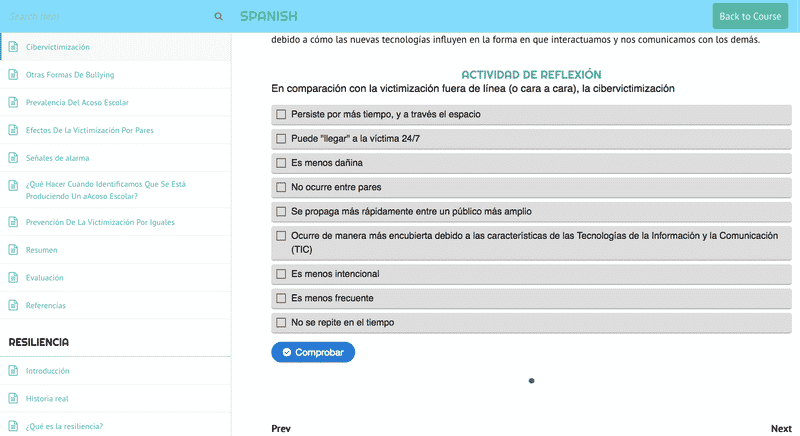
Task: Click the Comprobar button label
Action: [319, 352]
